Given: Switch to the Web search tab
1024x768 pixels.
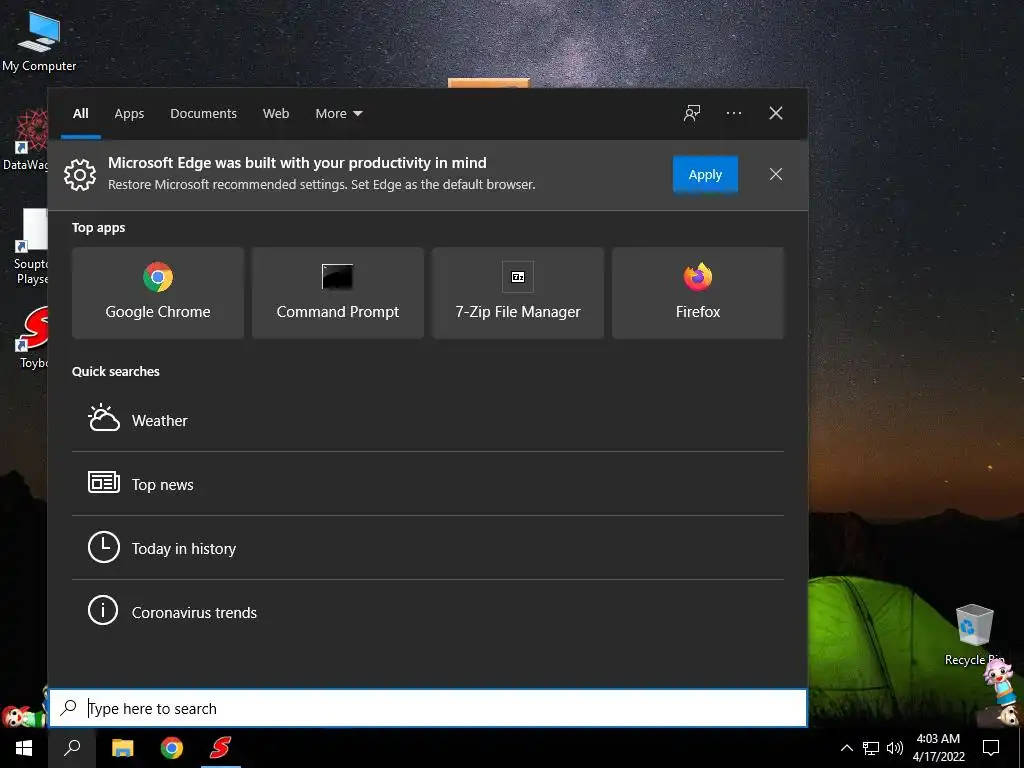Looking at the screenshot, I should (x=276, y=113).
